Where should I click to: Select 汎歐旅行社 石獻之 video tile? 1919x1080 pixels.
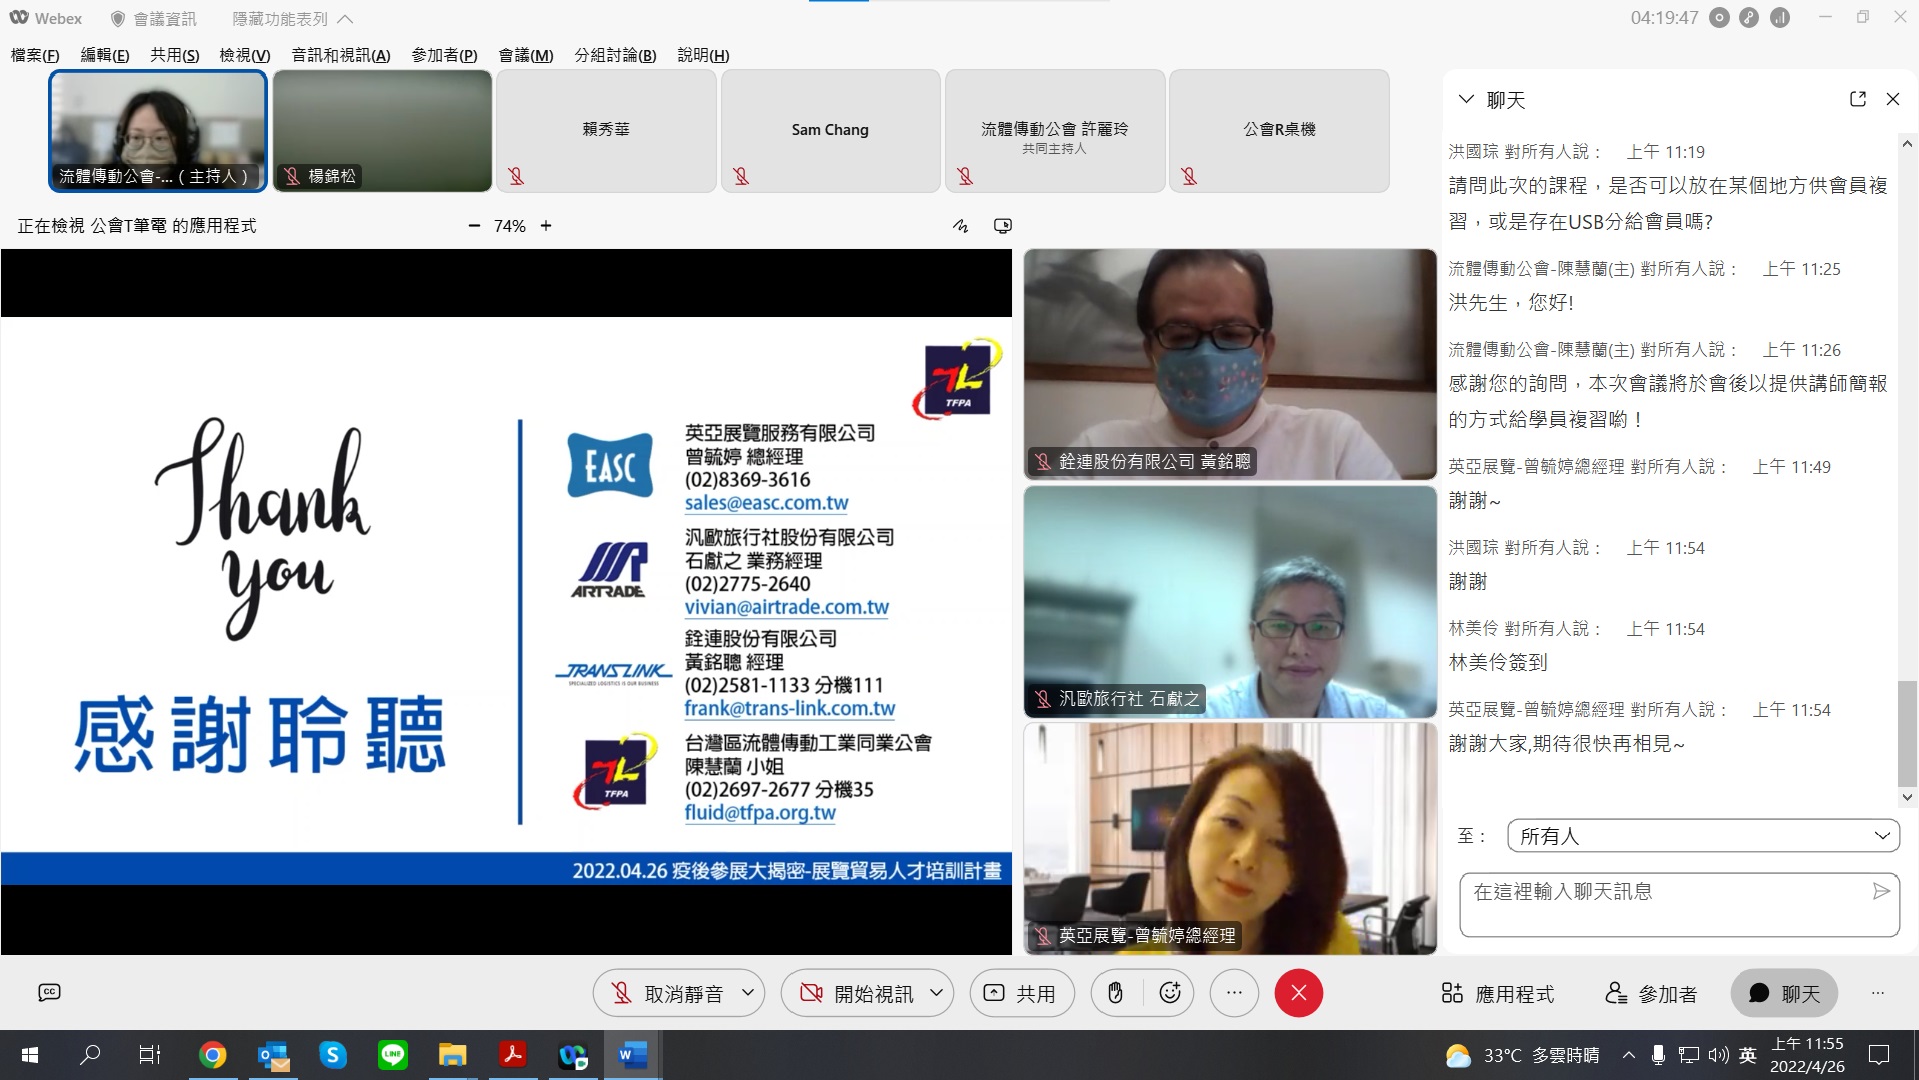[1230, 601]
